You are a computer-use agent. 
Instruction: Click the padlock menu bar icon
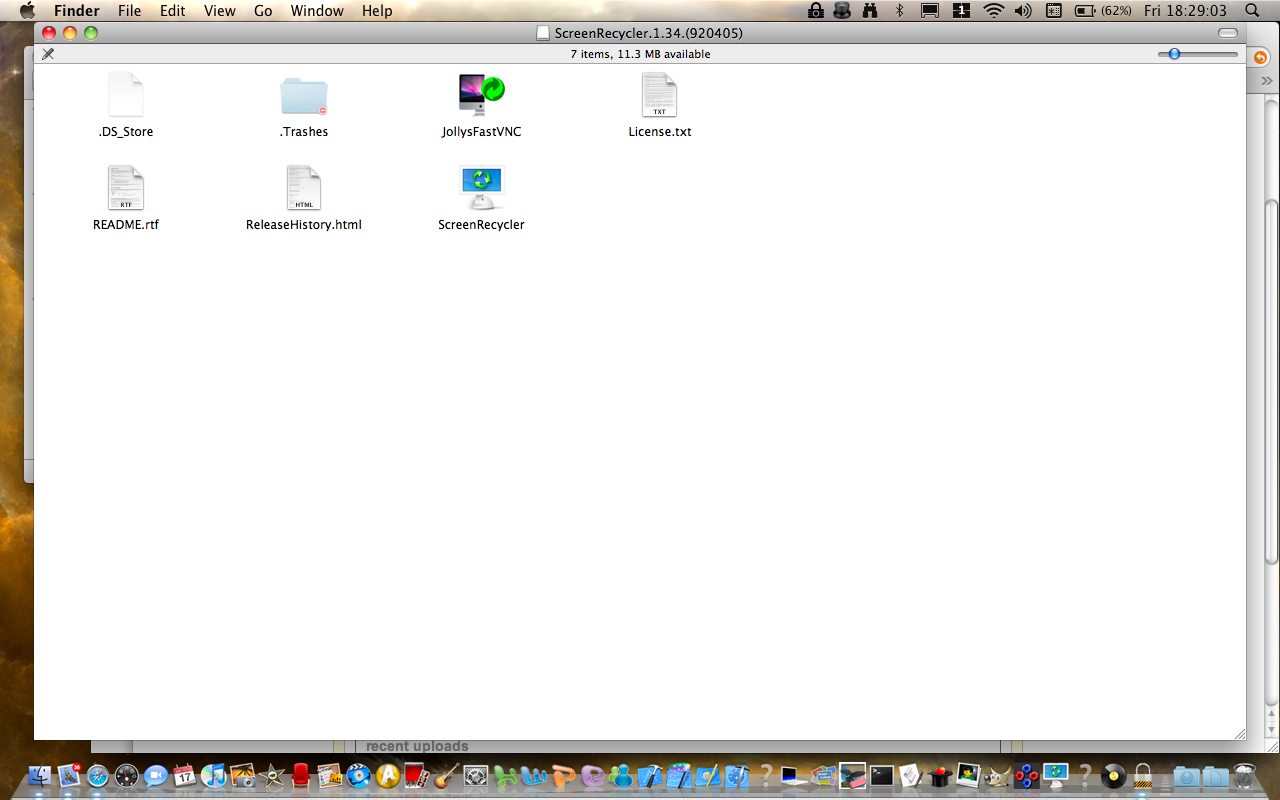coord(816,11)
